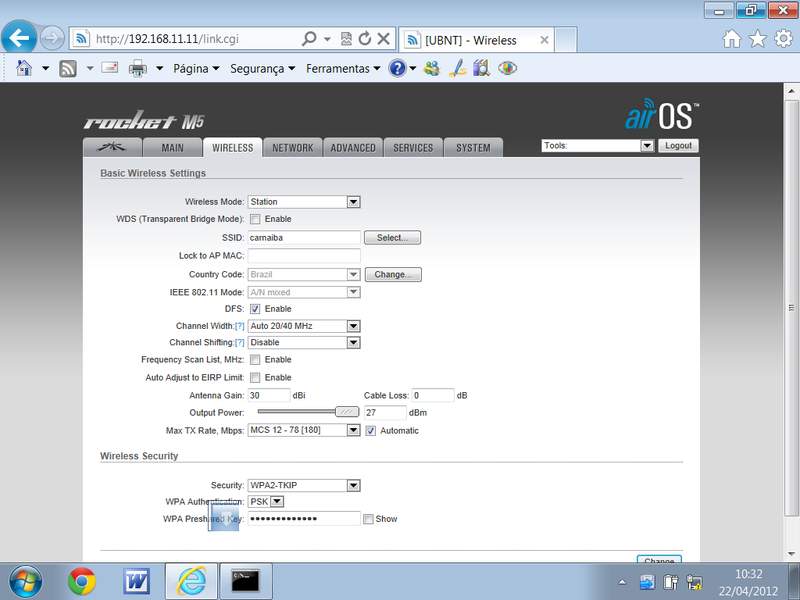Open the Channel Width dropdown

click(304, 326)
